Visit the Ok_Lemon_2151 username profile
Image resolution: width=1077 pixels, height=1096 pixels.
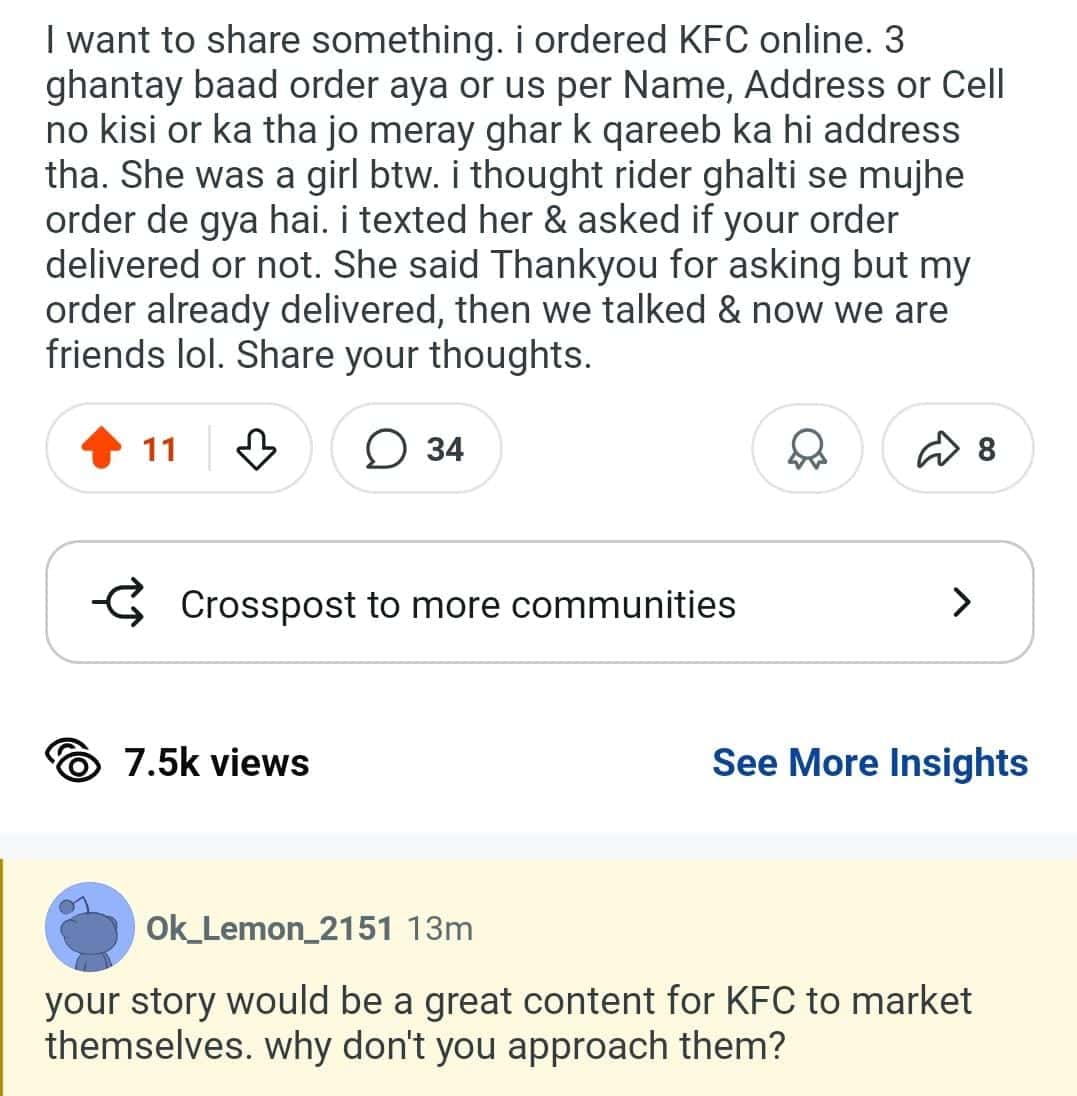tap(269, 929)
